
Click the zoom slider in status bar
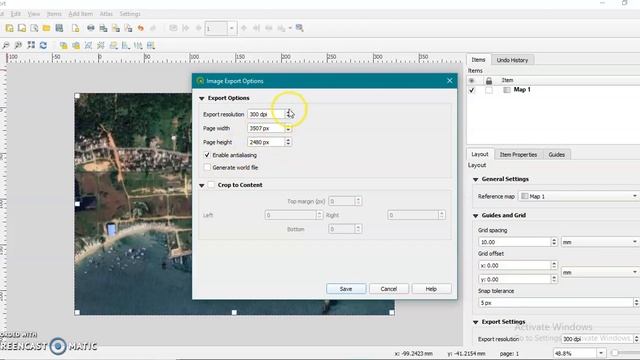pos(624,353)
